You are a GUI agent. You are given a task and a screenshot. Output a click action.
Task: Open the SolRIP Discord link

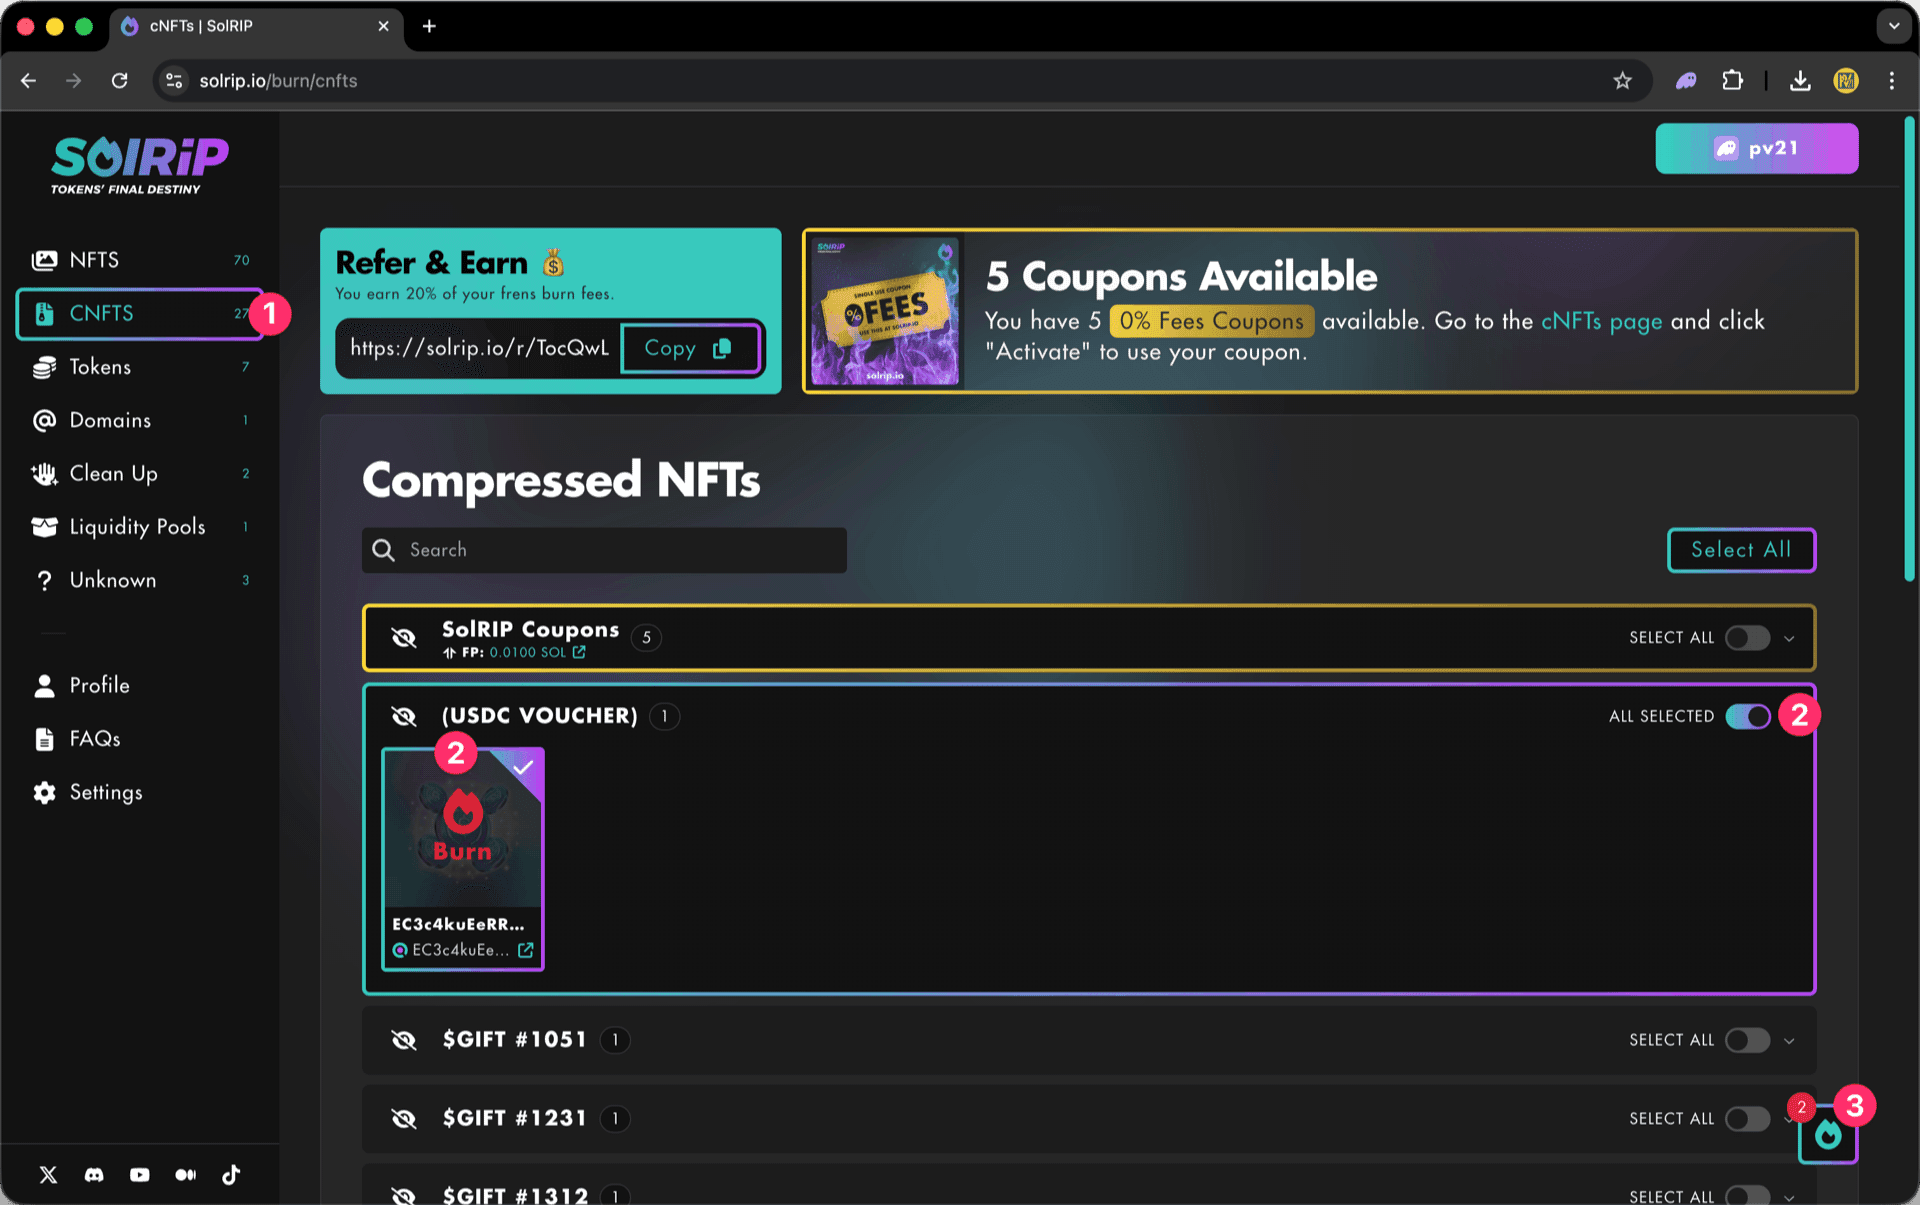pyautogui.click(x=94, y=1175)
